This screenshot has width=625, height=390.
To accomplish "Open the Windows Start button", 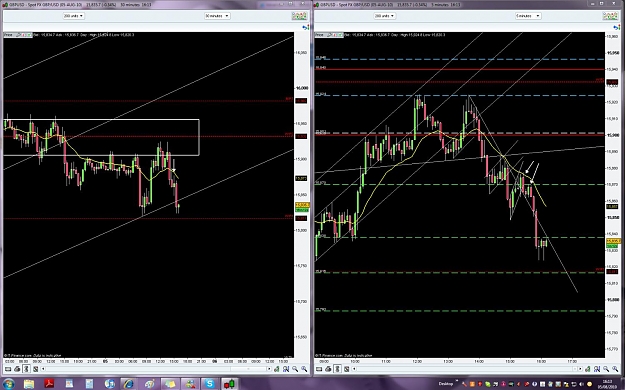I will coord(8,384).
